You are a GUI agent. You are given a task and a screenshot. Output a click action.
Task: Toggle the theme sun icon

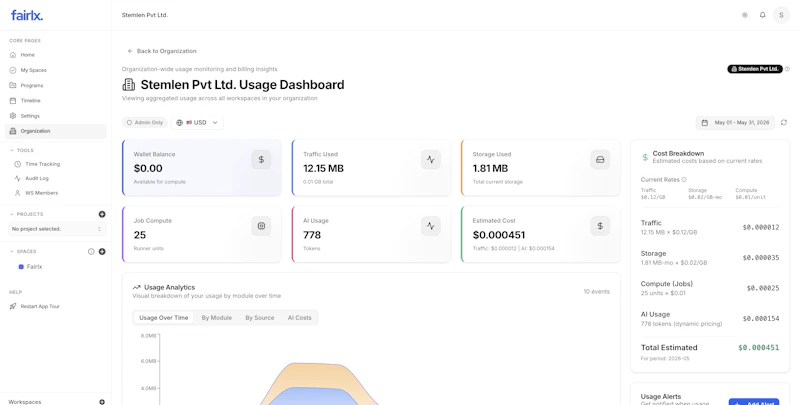pos(745,15)
